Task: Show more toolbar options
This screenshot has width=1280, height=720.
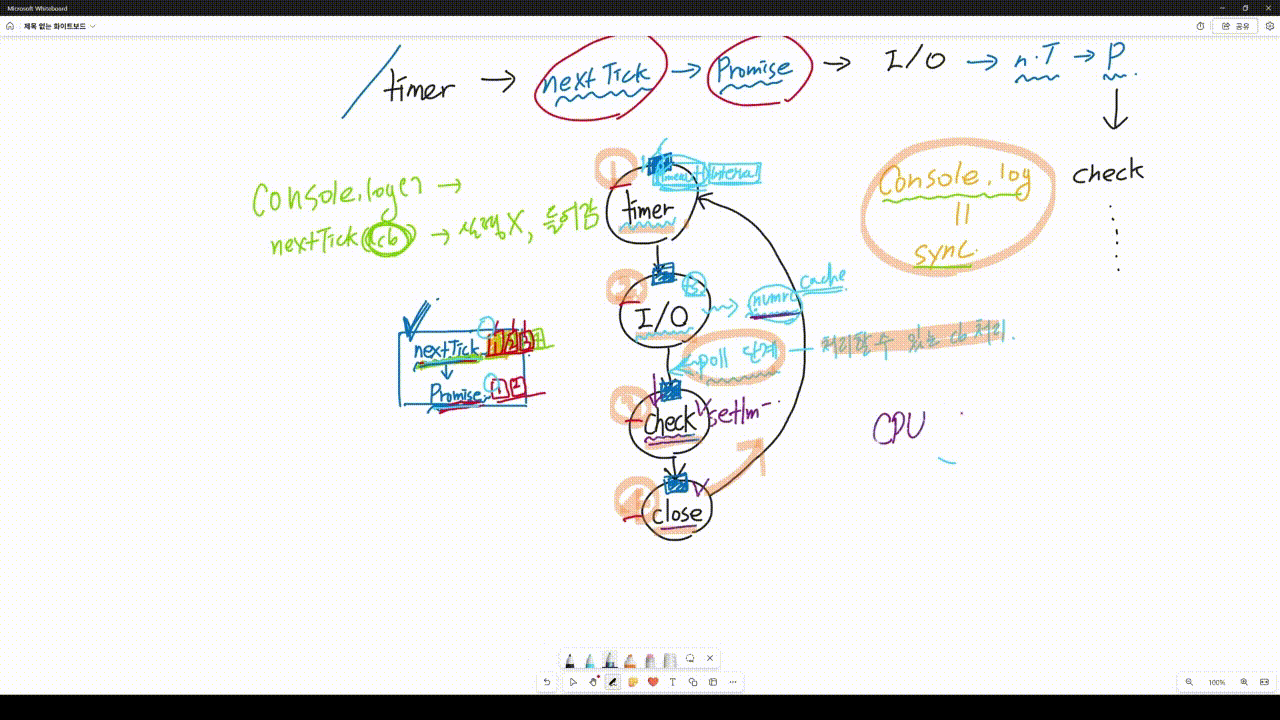Action: [x=733, y=682]
